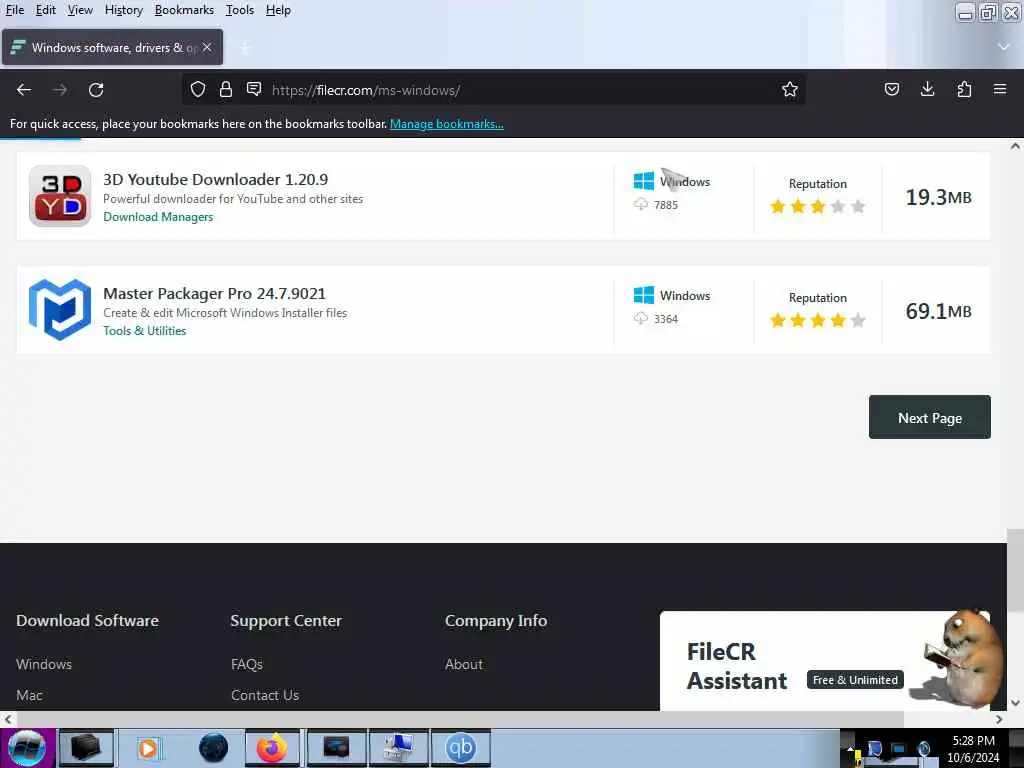Open the Mac footer link
Viewport: 1024px width, 768px height.
[29, 695]
